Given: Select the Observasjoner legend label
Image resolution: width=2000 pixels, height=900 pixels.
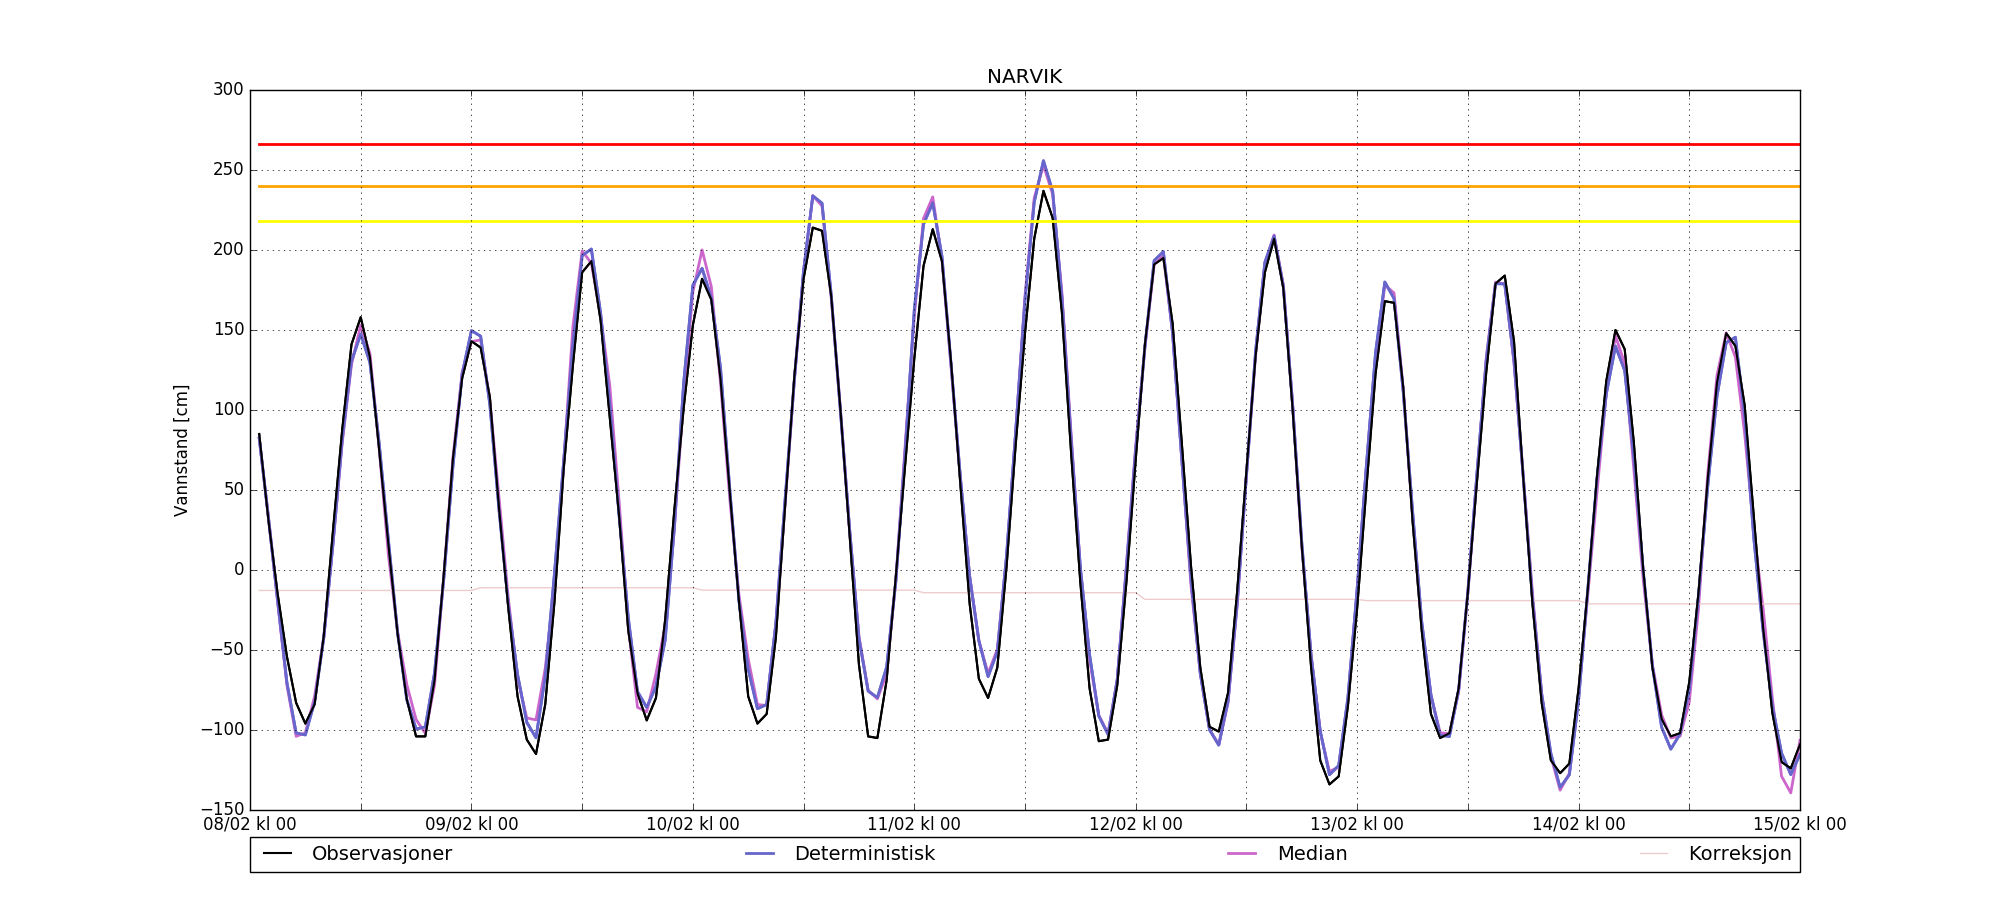Looking at the screenshot, I should tap(382, 854).
